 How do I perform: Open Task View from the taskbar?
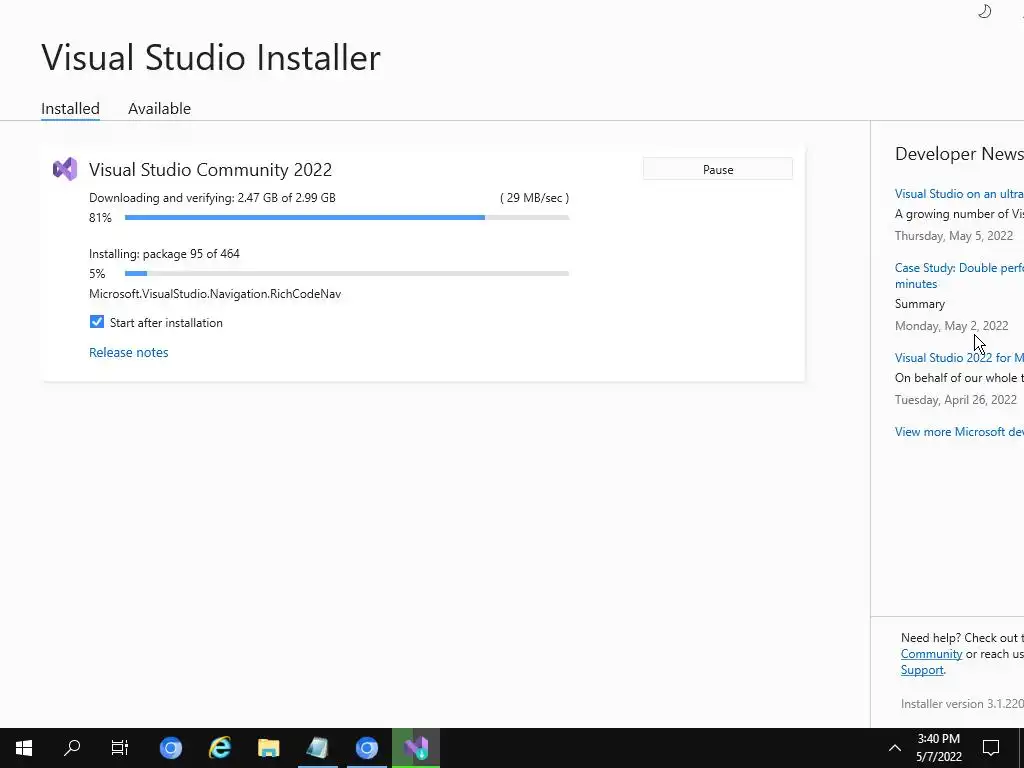coord(120,748)
